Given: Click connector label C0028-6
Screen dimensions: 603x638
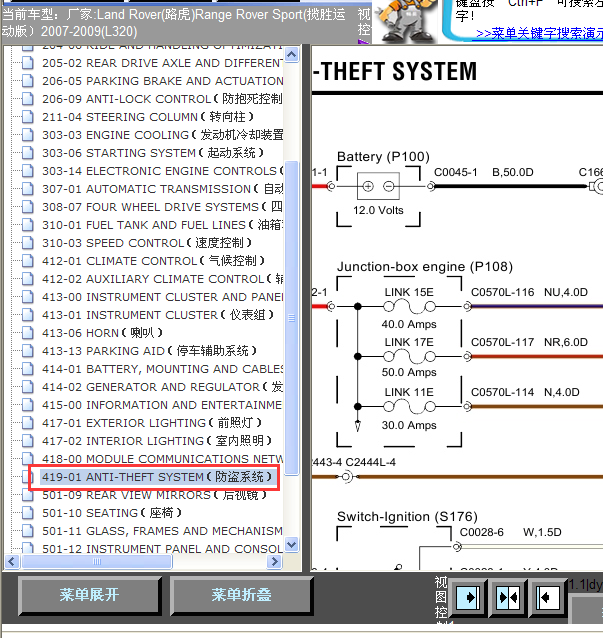Looking at the screenshot, I should (x=482, y=532).
